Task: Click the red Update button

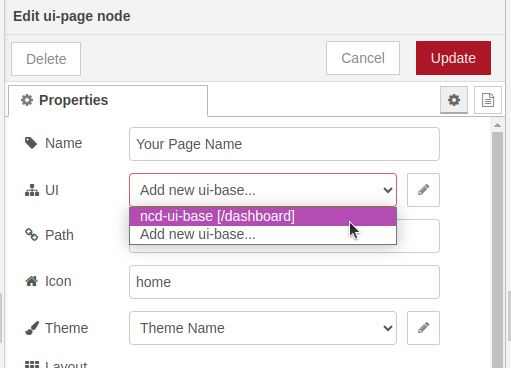Action: 453,58
